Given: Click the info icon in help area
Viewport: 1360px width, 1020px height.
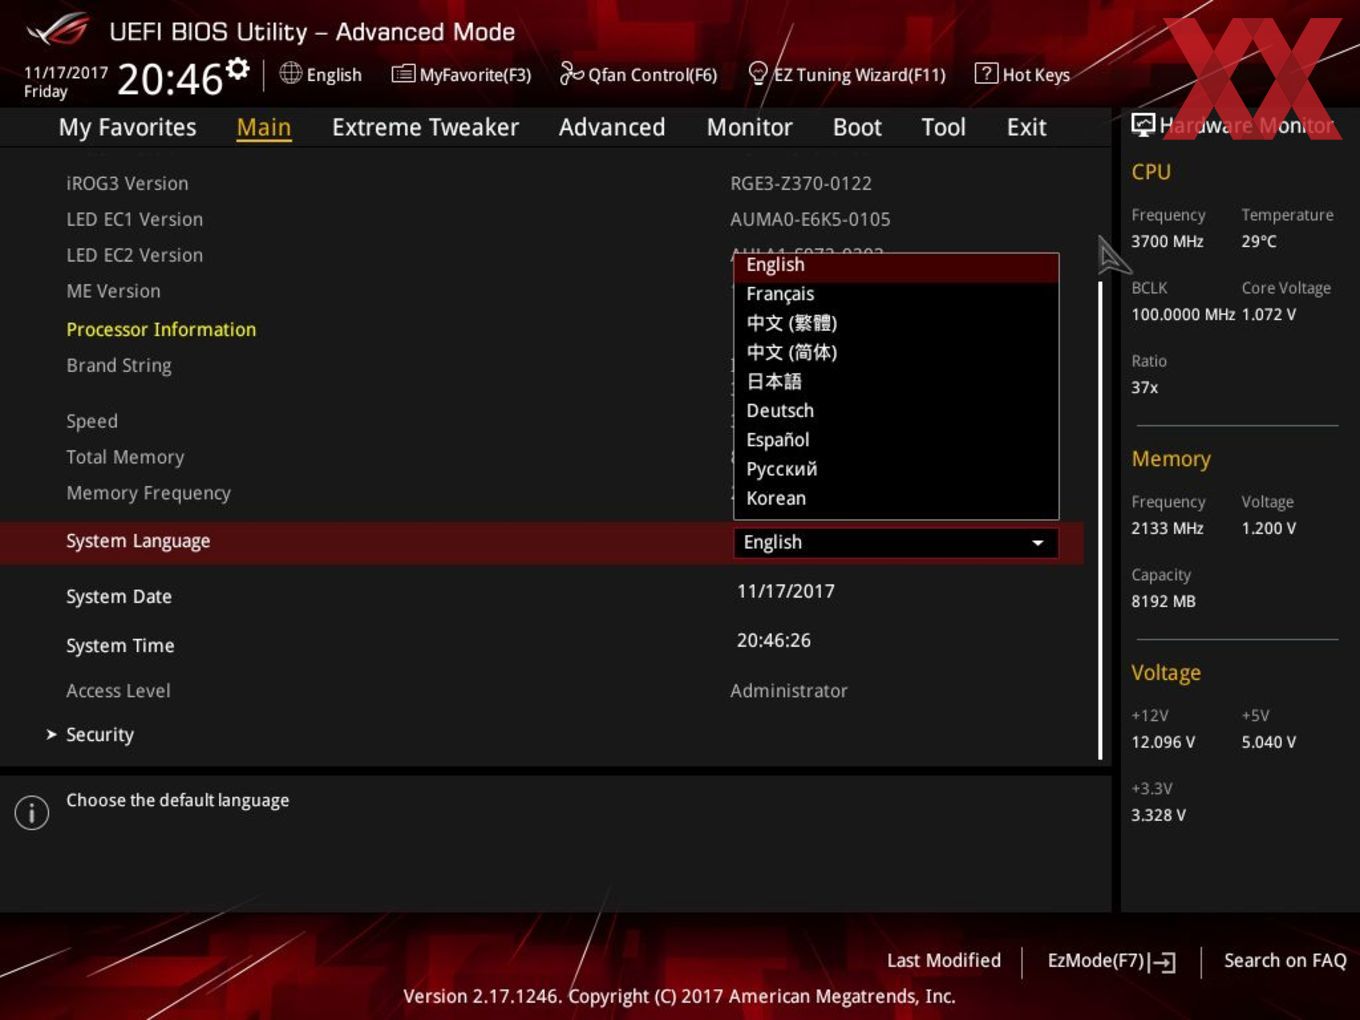Looking at the screenshot, I should tap(32, 812).
